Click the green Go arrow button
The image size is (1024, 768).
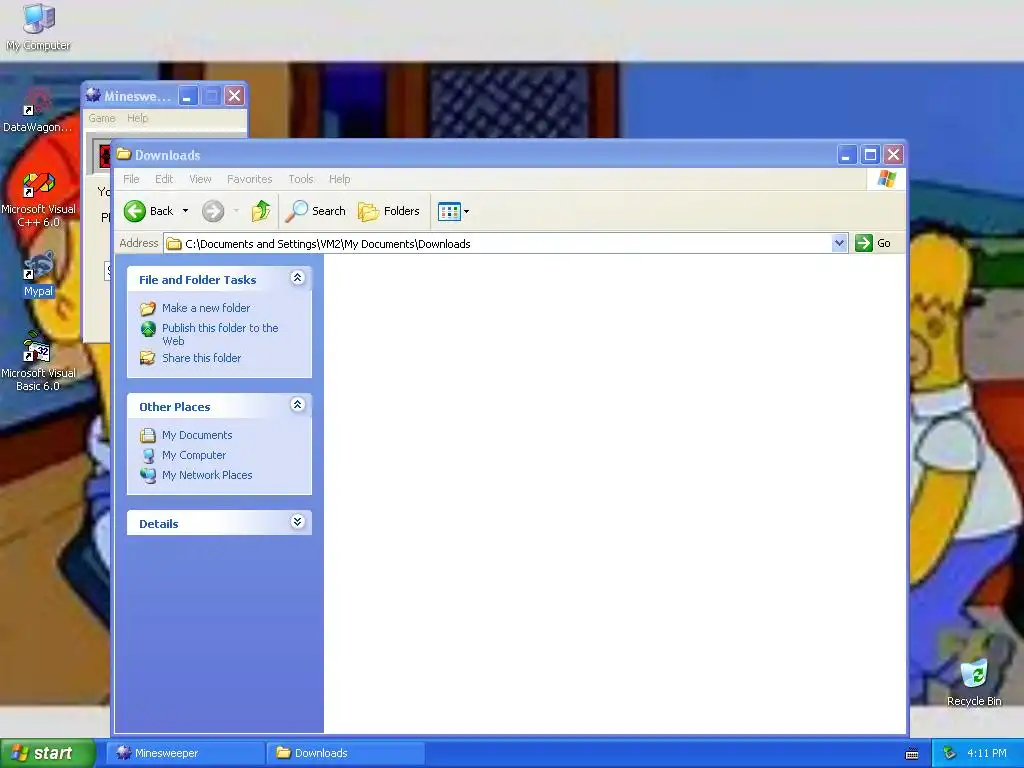click(x=863, y=243)
